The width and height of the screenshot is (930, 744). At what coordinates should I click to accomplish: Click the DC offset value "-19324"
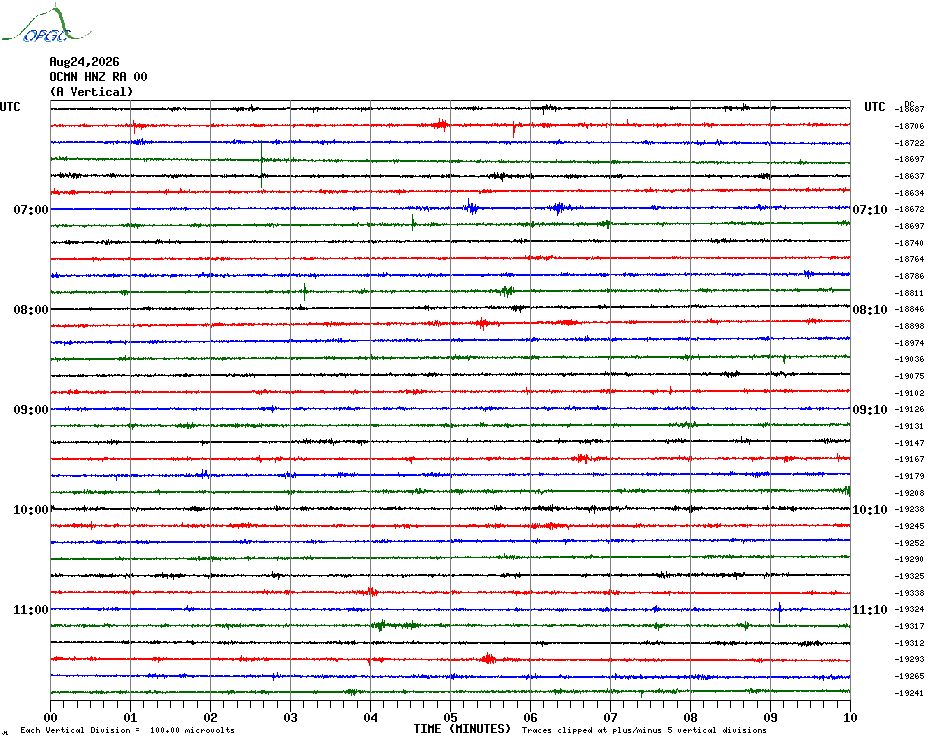(x=909, y=609)
